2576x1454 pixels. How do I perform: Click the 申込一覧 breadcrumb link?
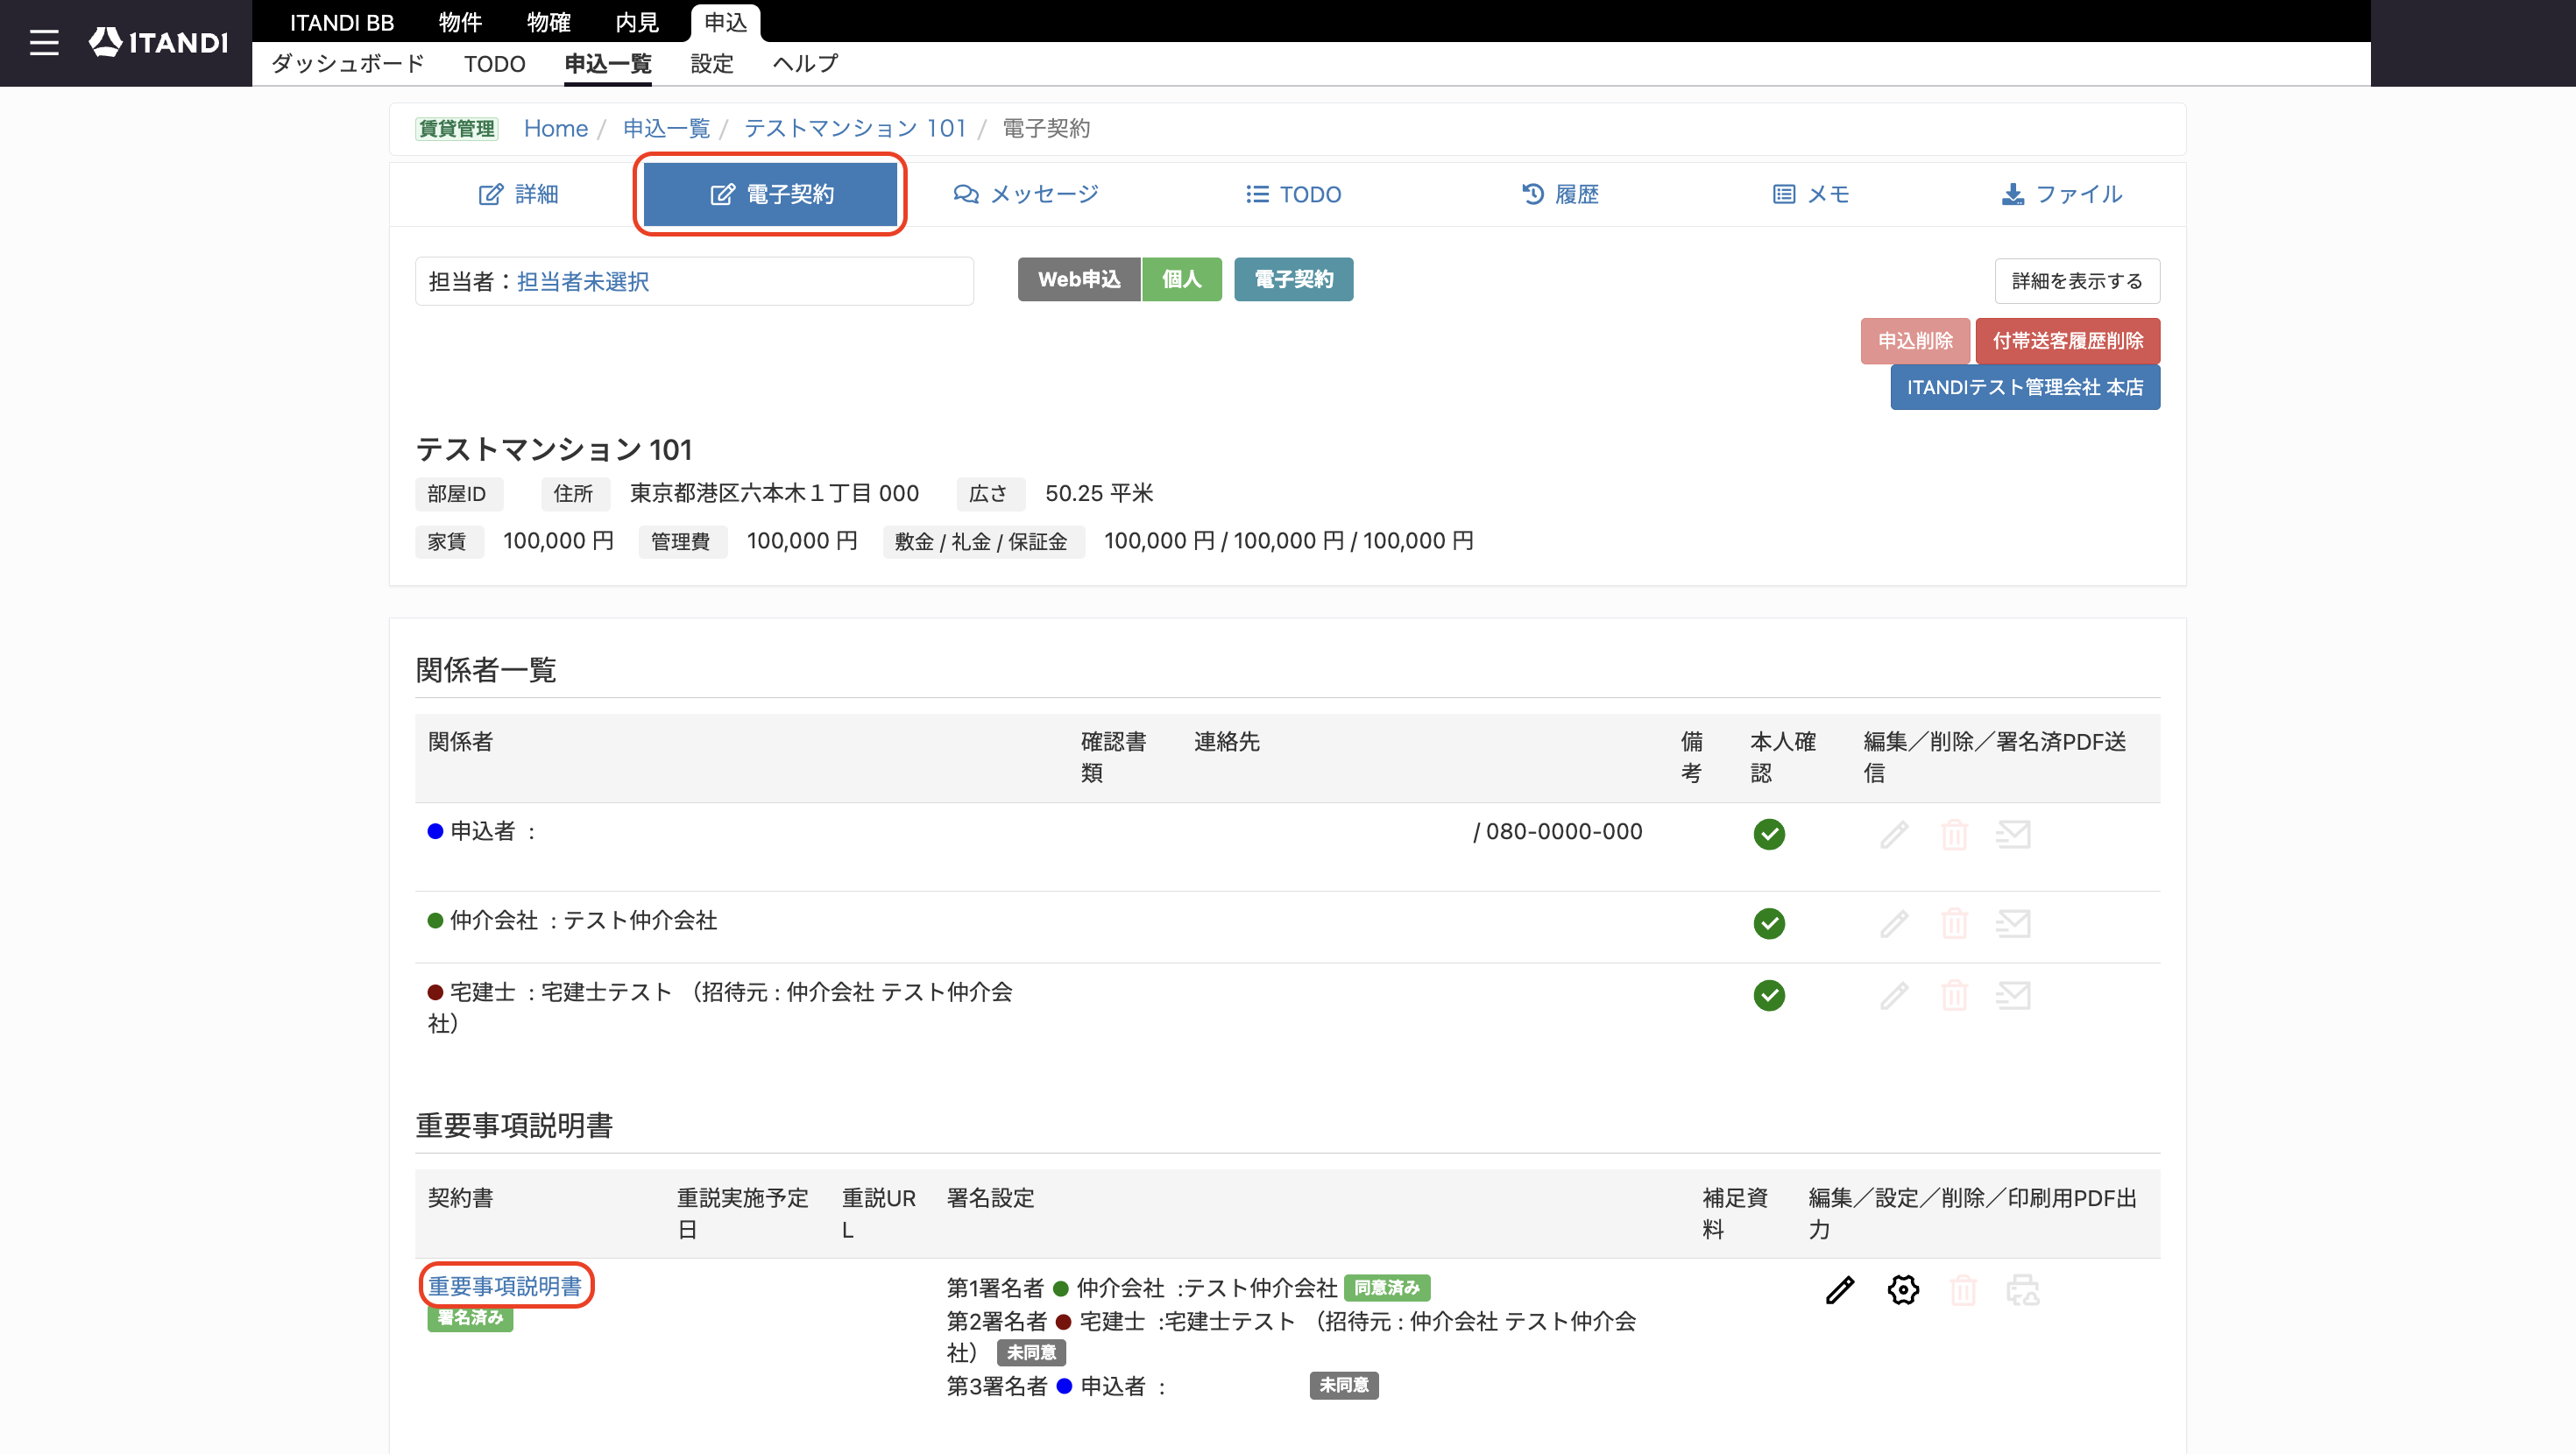pos(666,128)
